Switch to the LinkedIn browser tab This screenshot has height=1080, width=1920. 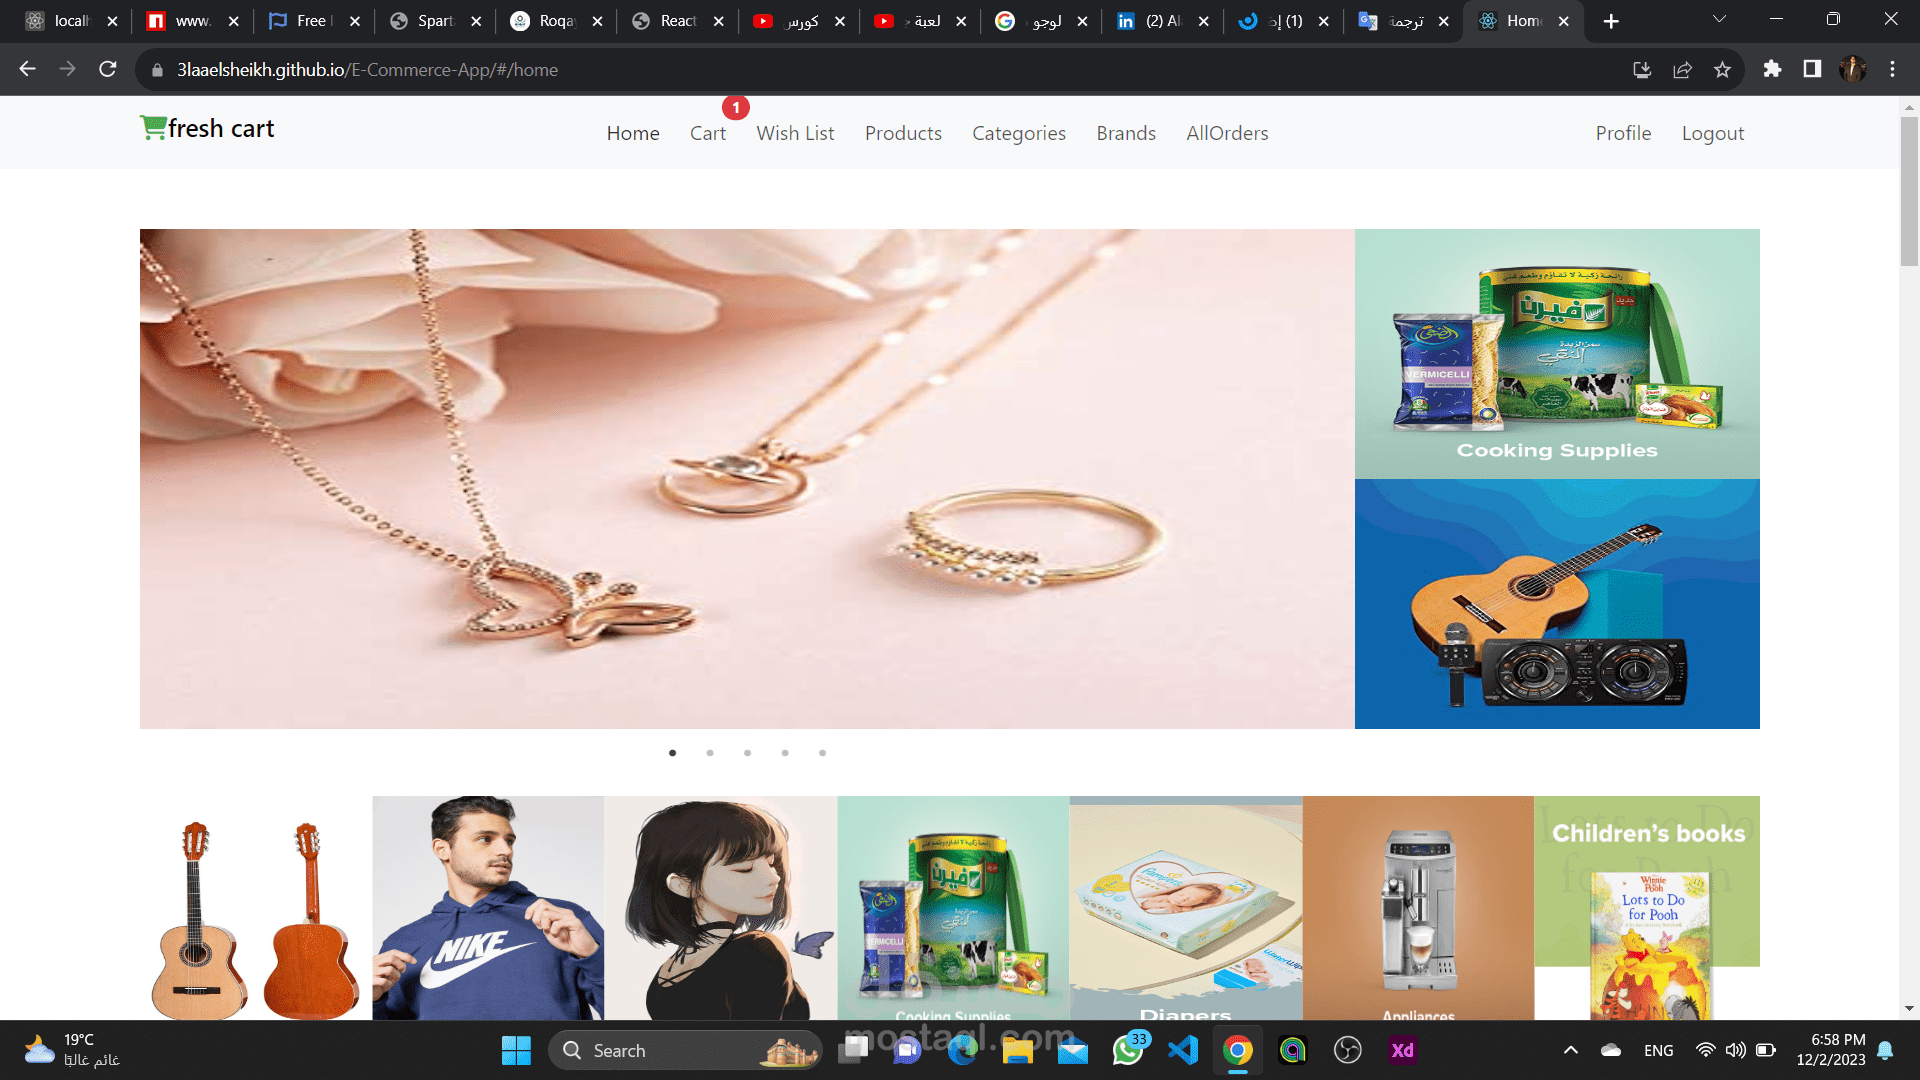pos(1162,21)
